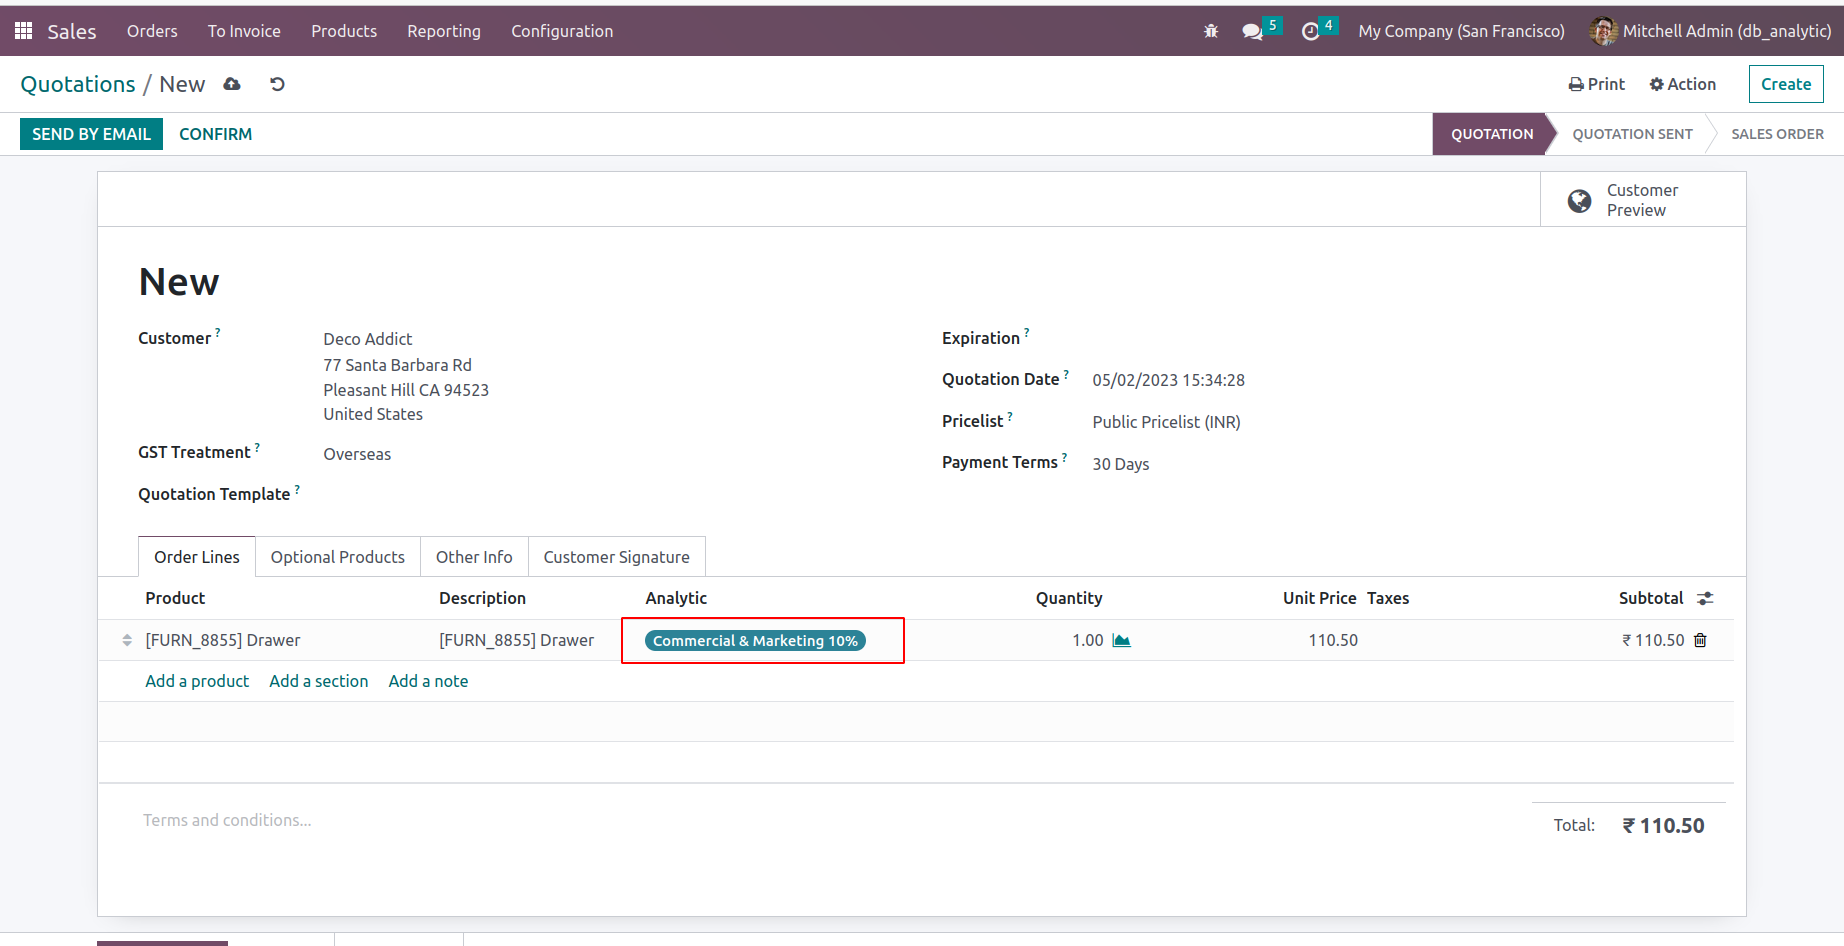Click the Send by Email button
The height and width of the screenshot is (946, 1844).
(91, 134)
